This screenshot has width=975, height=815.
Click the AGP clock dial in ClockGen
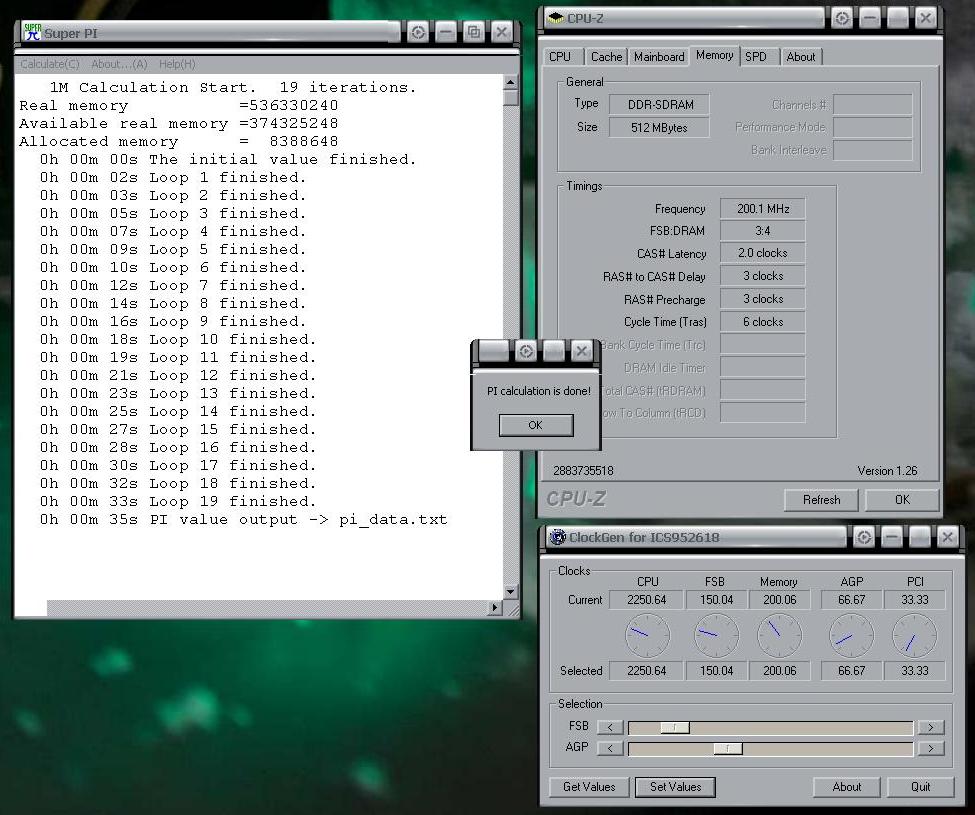point(852,635)
